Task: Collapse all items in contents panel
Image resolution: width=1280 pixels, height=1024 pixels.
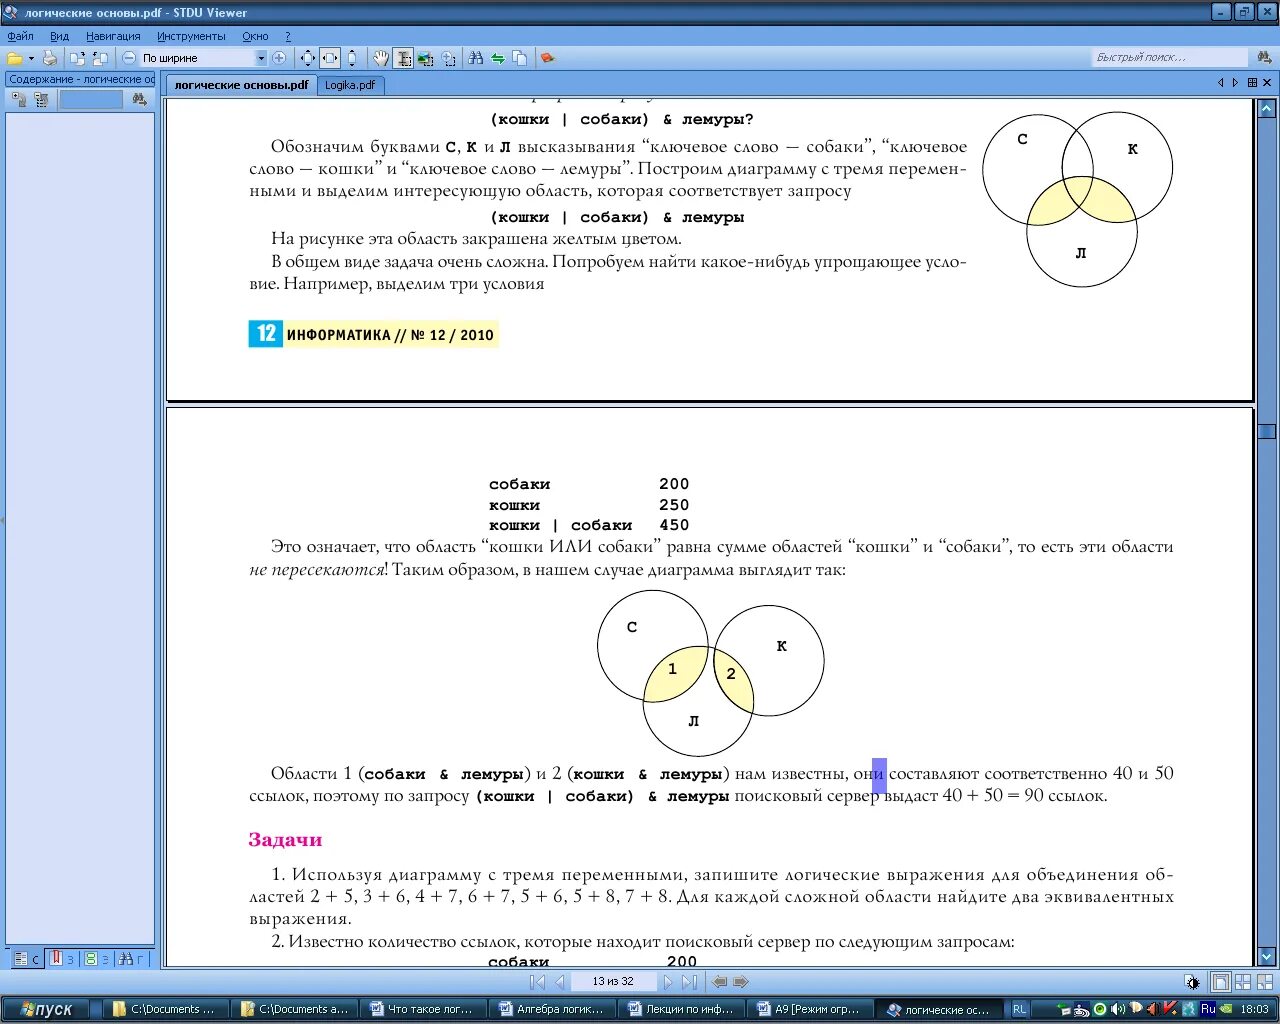Action: pyautogui.click(x=41, y=99)
